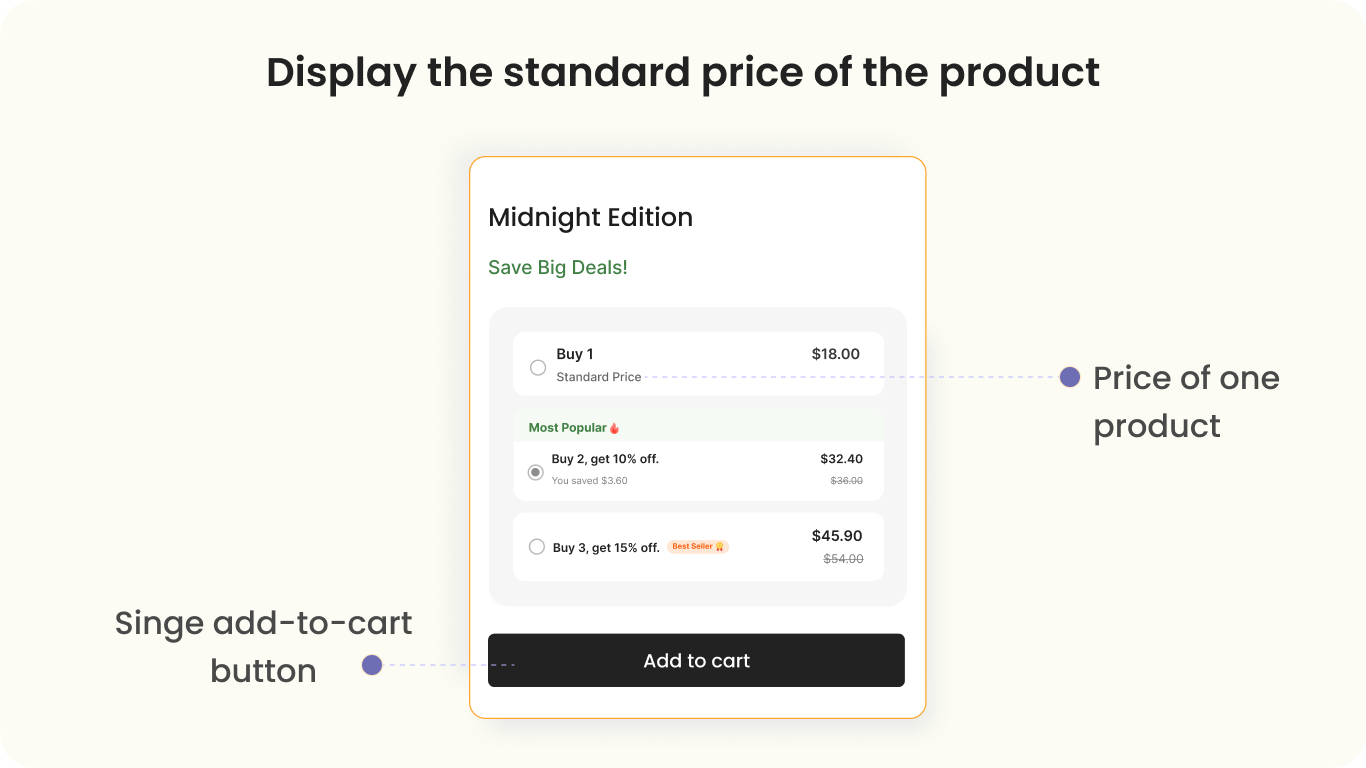This screenshot has width=1366, height=768.
Task: Select the Buy 3 radio button
Action: tap(537, 547)
